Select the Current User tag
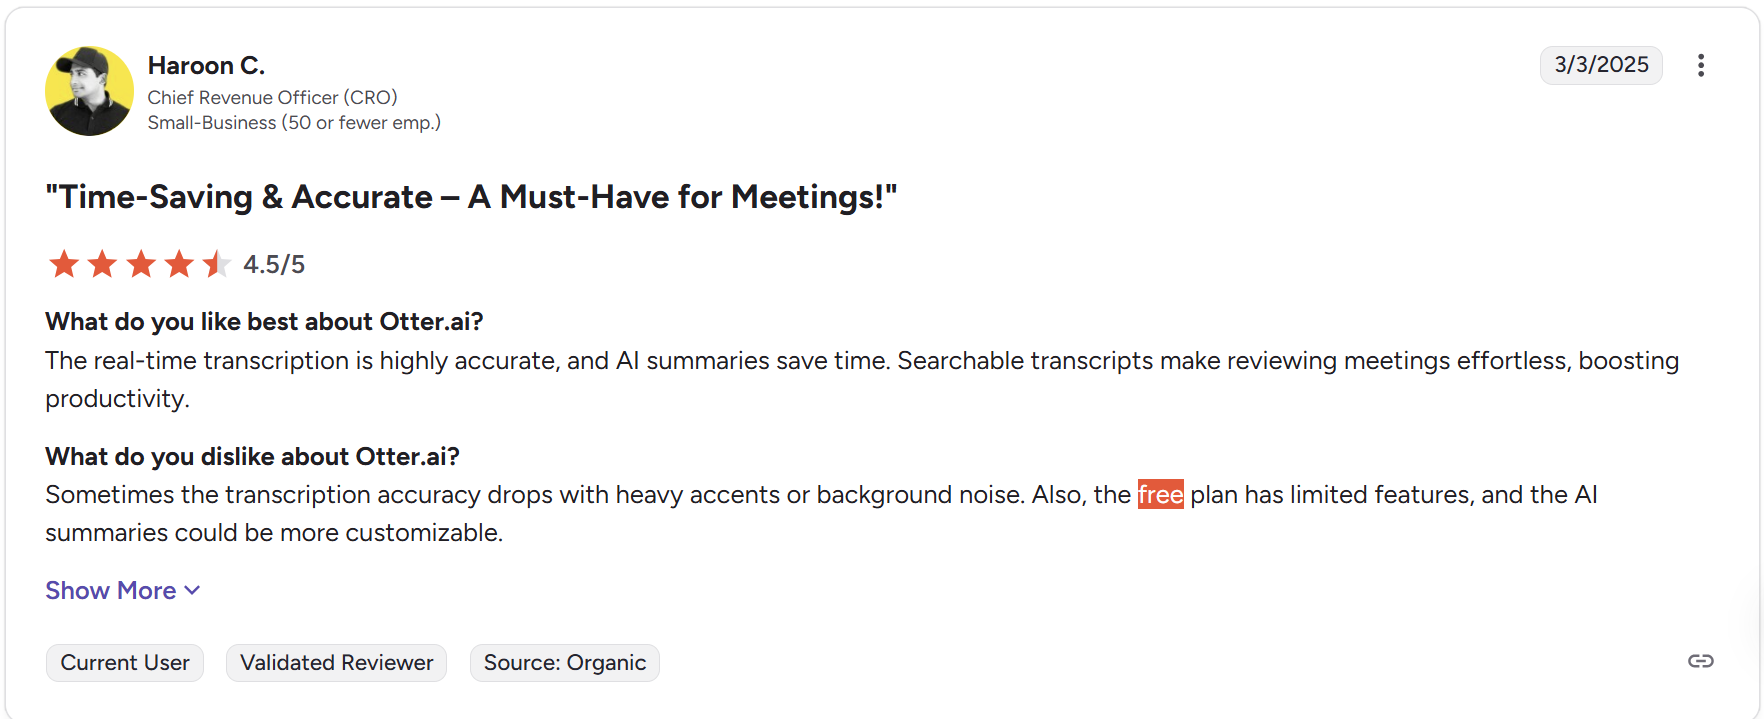 [125, 663]
